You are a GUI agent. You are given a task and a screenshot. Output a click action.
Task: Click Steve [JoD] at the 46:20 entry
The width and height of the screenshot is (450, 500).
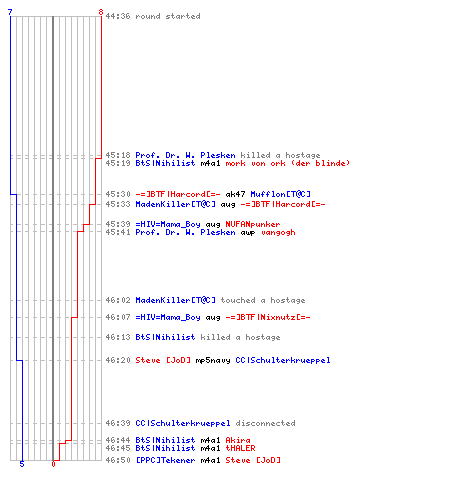163,360
